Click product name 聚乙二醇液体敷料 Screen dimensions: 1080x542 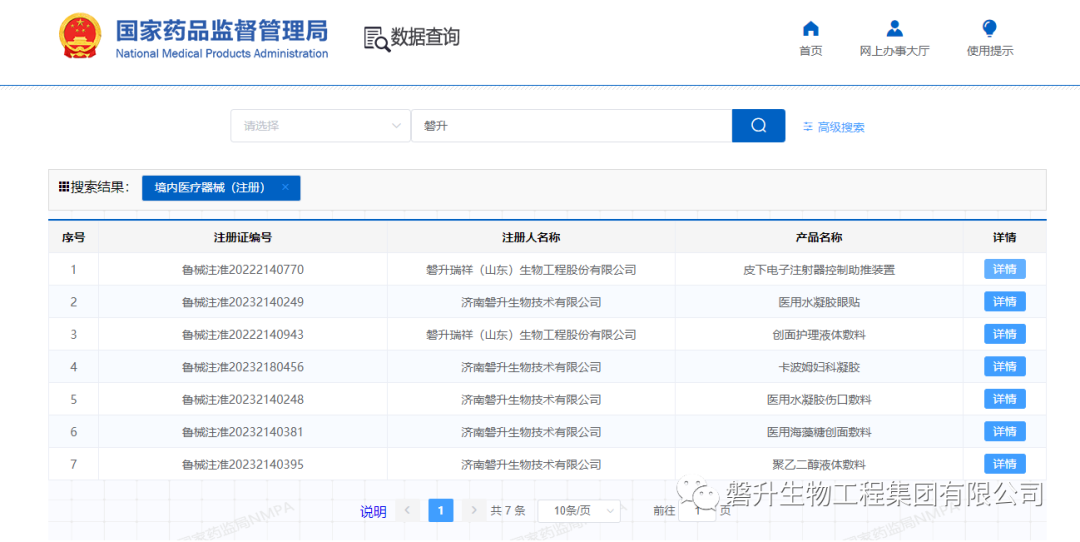click(819, 463)
